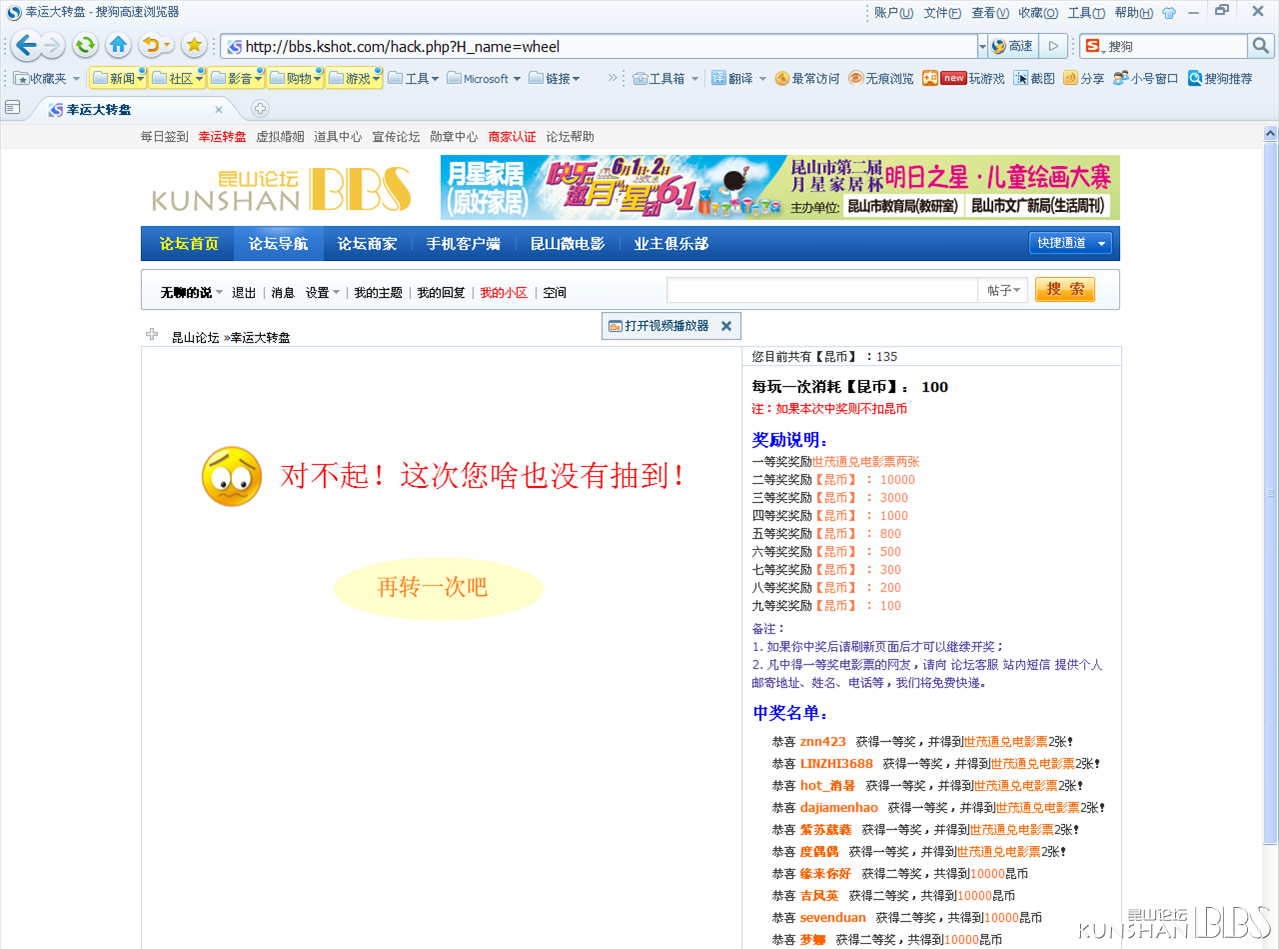Click the 月星家居 banner advertisement
The width and height of the screenshot is (1279, 949).
pyautogui.click(x=780, y=188)
